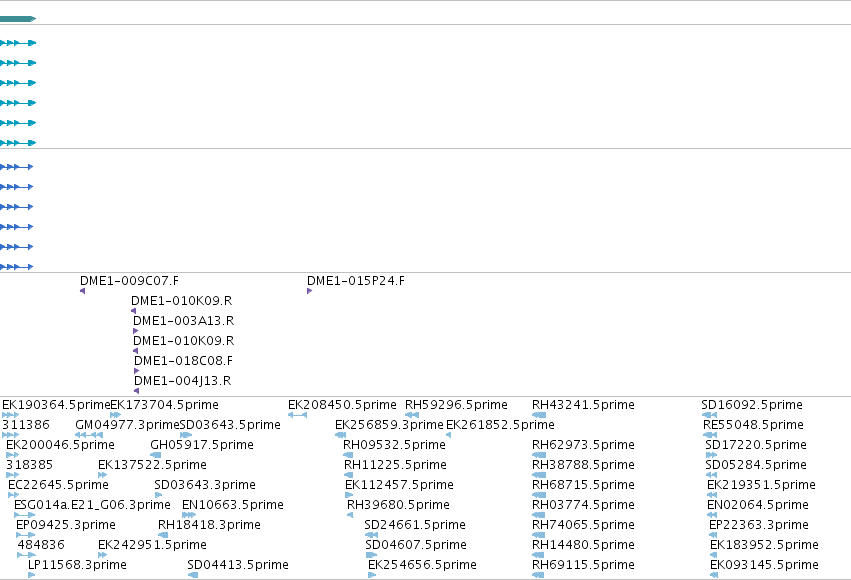Viewport: 851px width, 580px height.
Task: Select the RH59296.5prime label
Action: pos(456,405)
